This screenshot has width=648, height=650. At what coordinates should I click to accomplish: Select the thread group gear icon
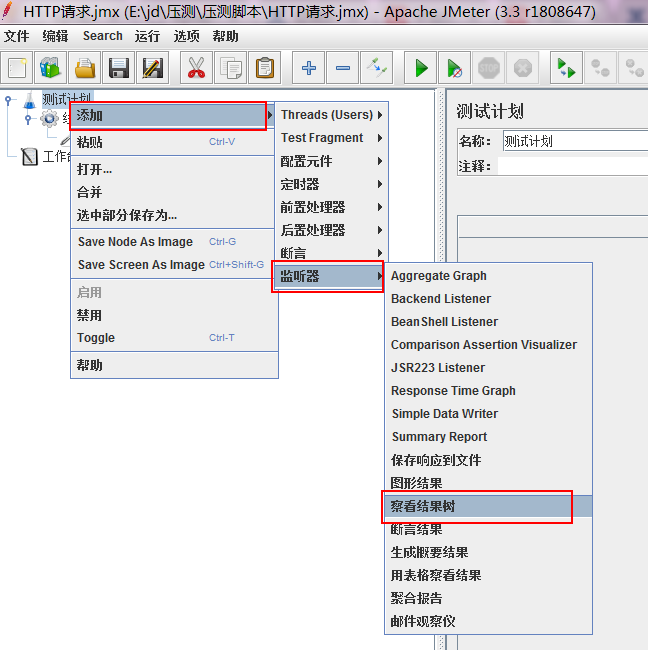tap(49, 119)
